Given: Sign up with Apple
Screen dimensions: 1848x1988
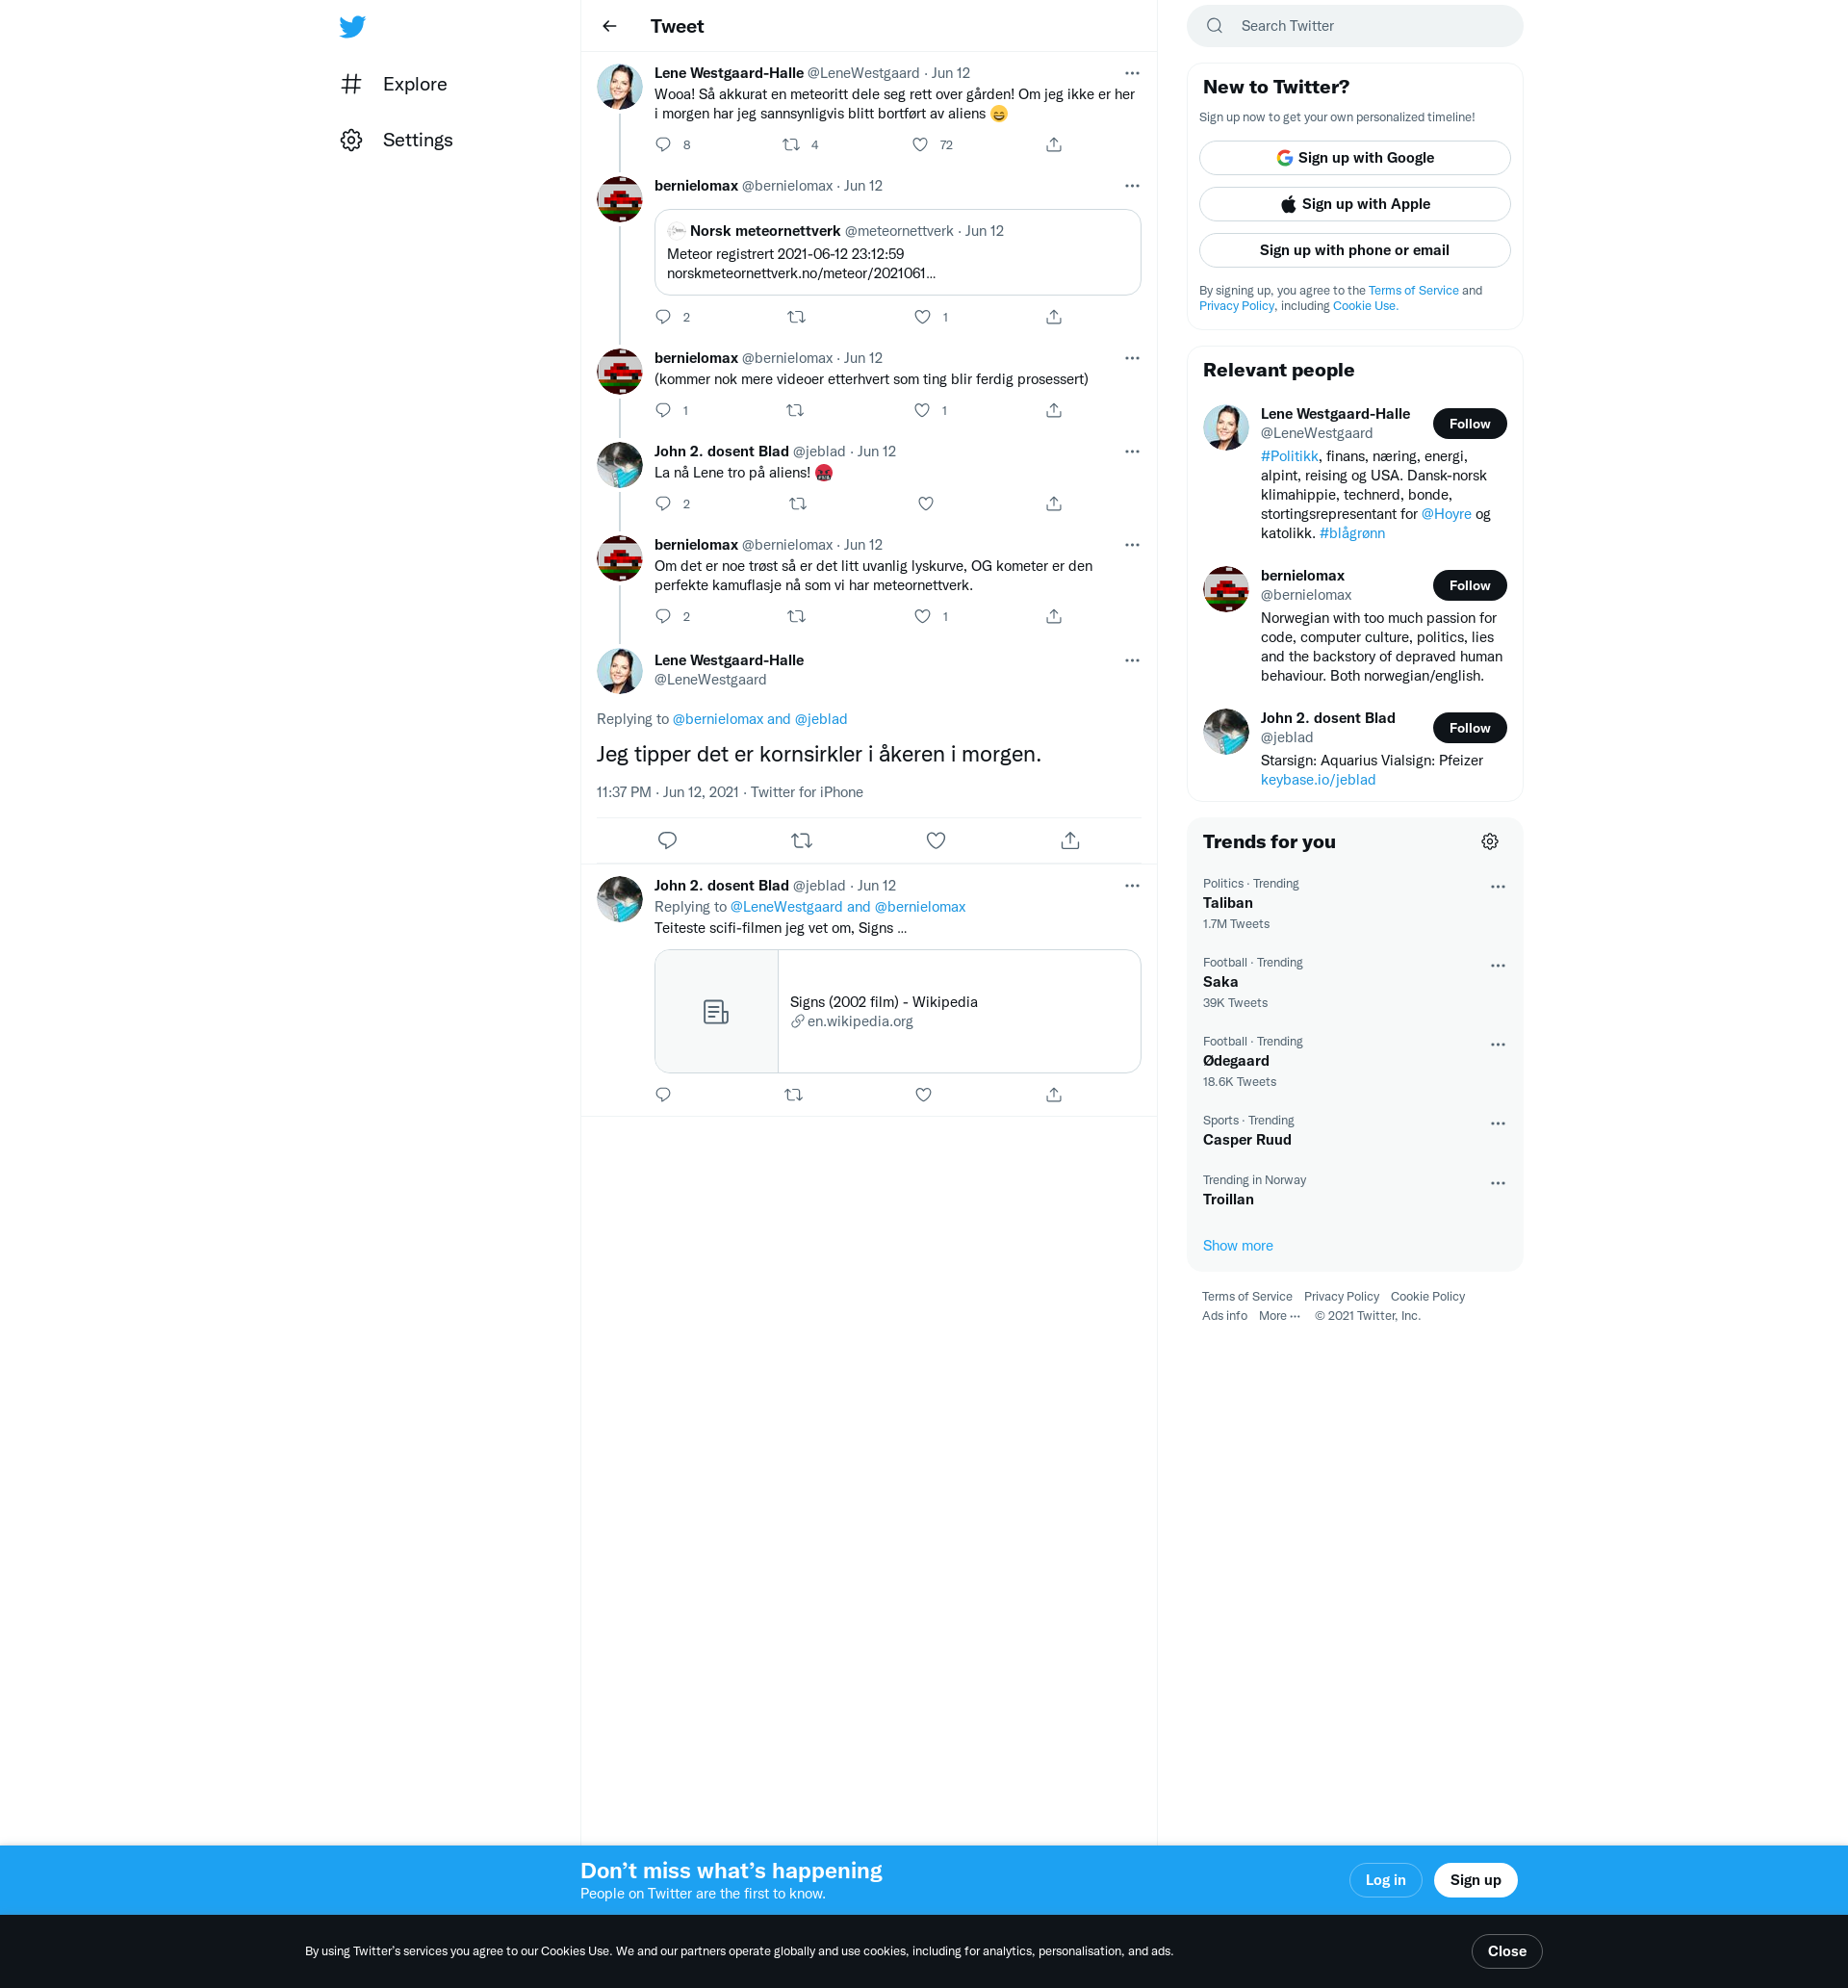Looking at the screenshot, I should coord(1355,204).
